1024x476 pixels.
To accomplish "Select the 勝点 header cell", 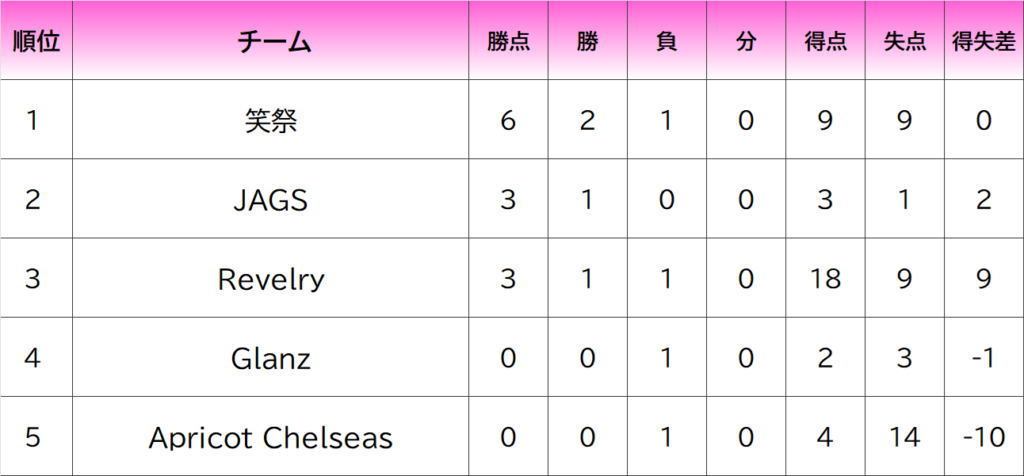I will pos(508,41).
